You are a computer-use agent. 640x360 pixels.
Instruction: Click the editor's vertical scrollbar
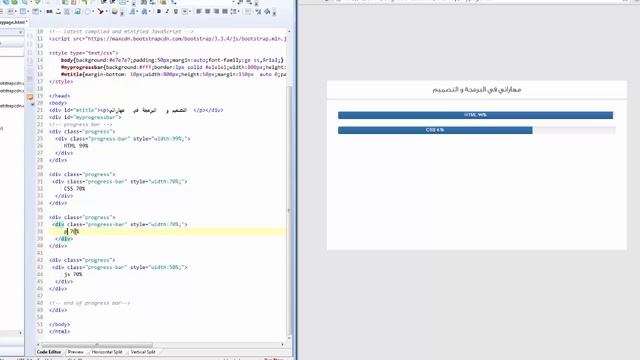pyautogui.click(x=289, y=210)
